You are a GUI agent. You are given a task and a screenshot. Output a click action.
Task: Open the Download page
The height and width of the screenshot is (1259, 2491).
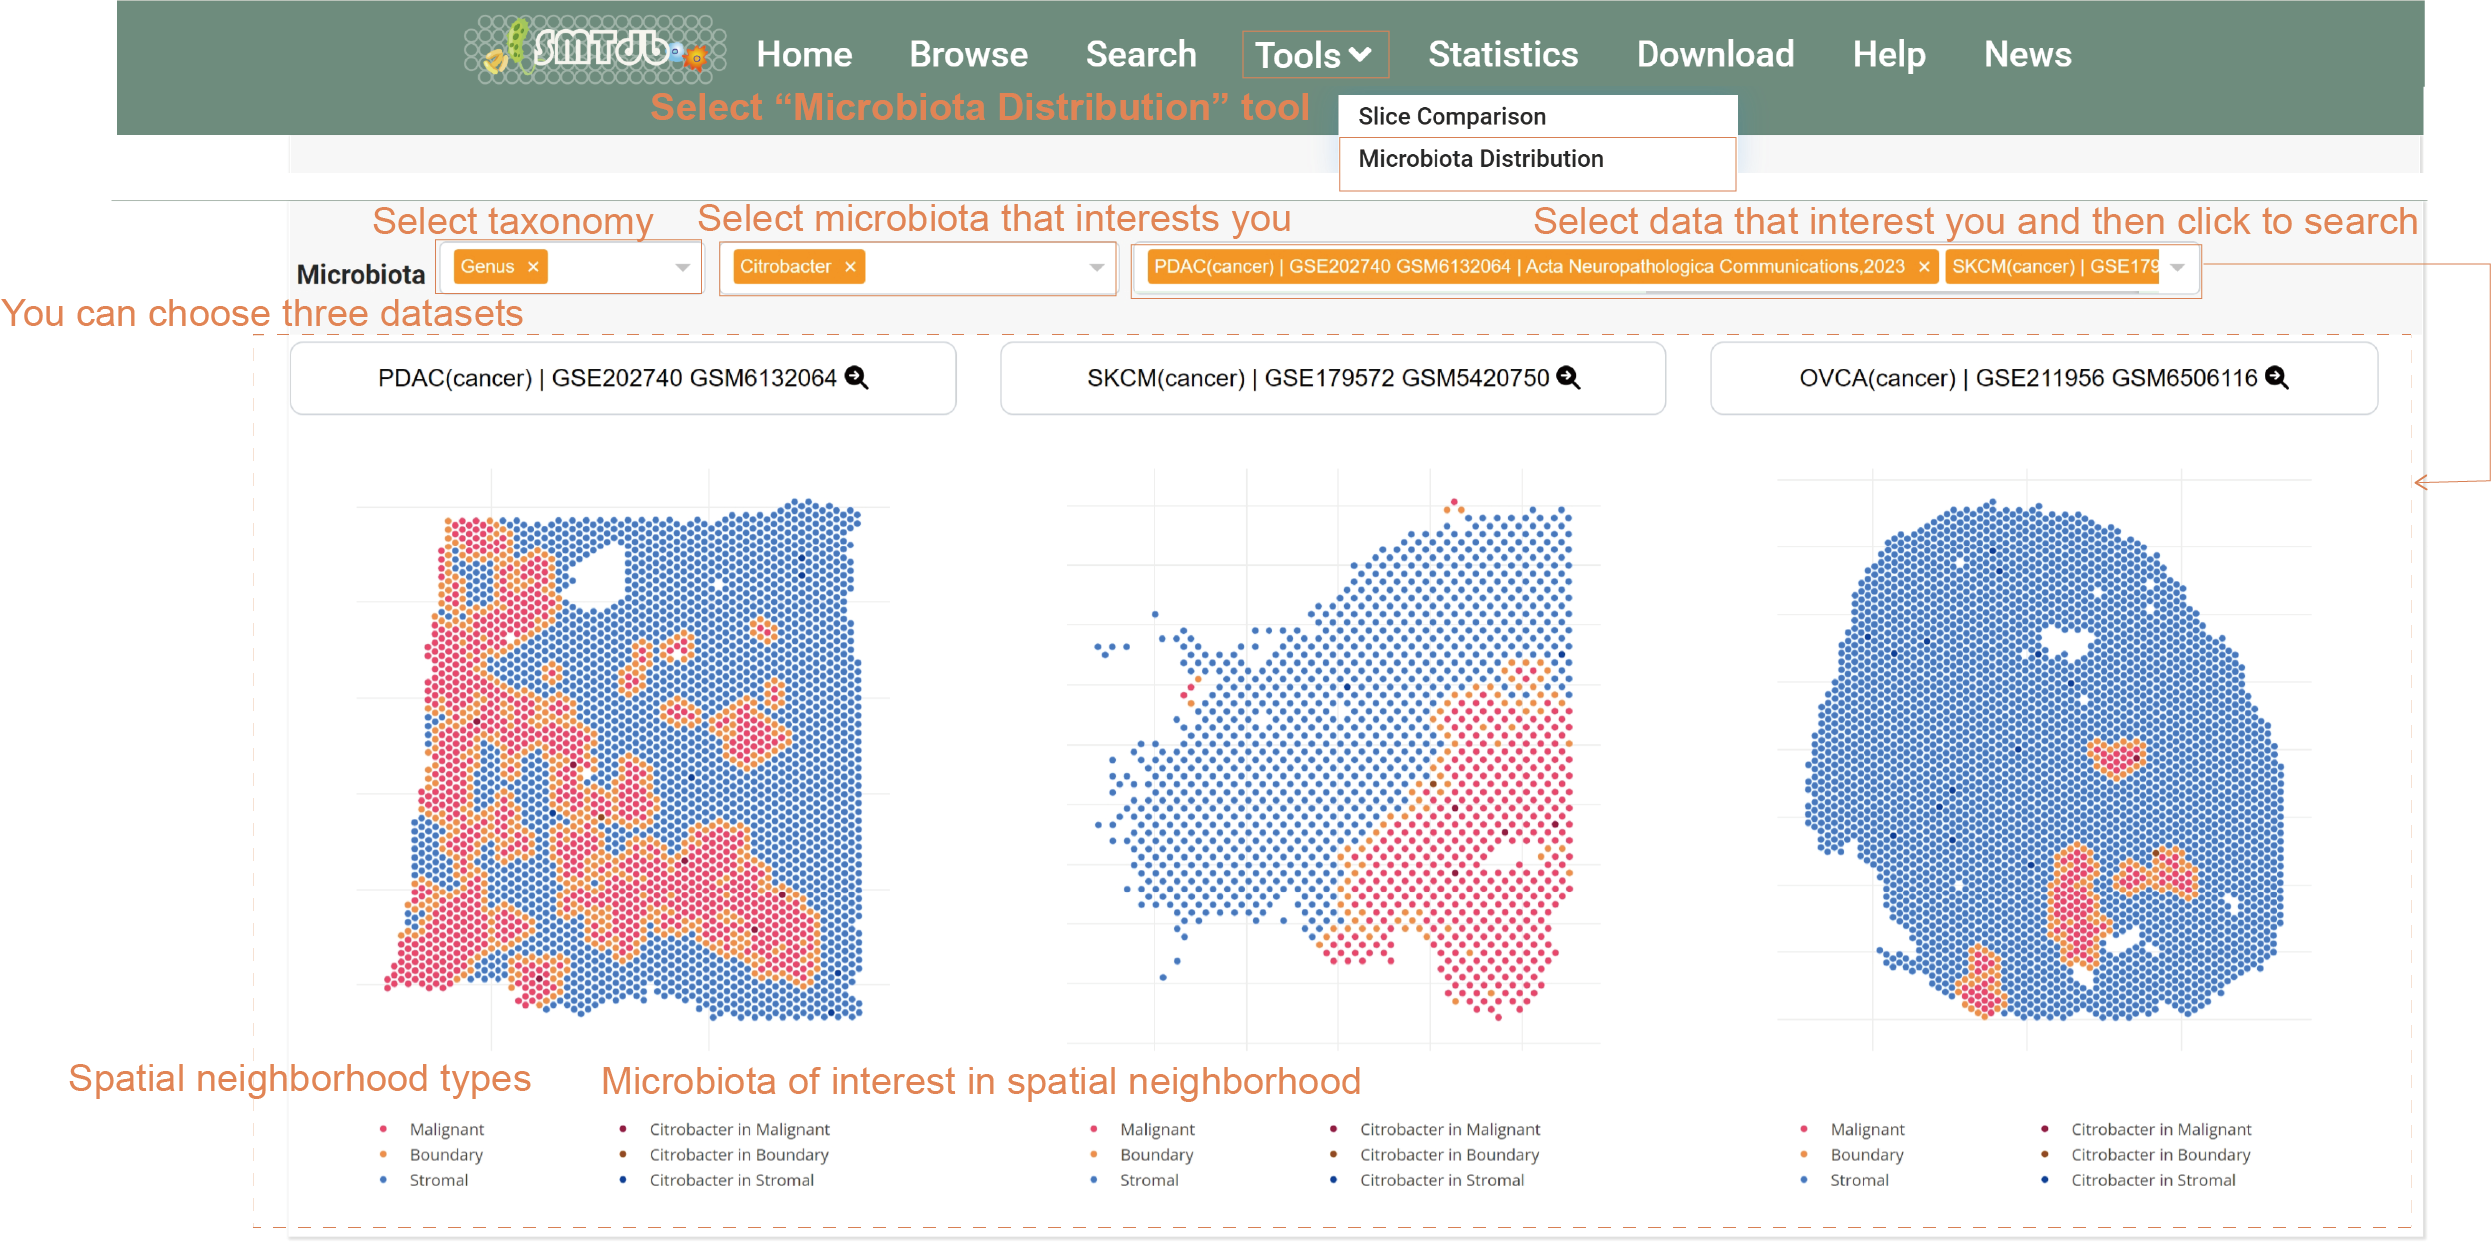pos(1715,54)
